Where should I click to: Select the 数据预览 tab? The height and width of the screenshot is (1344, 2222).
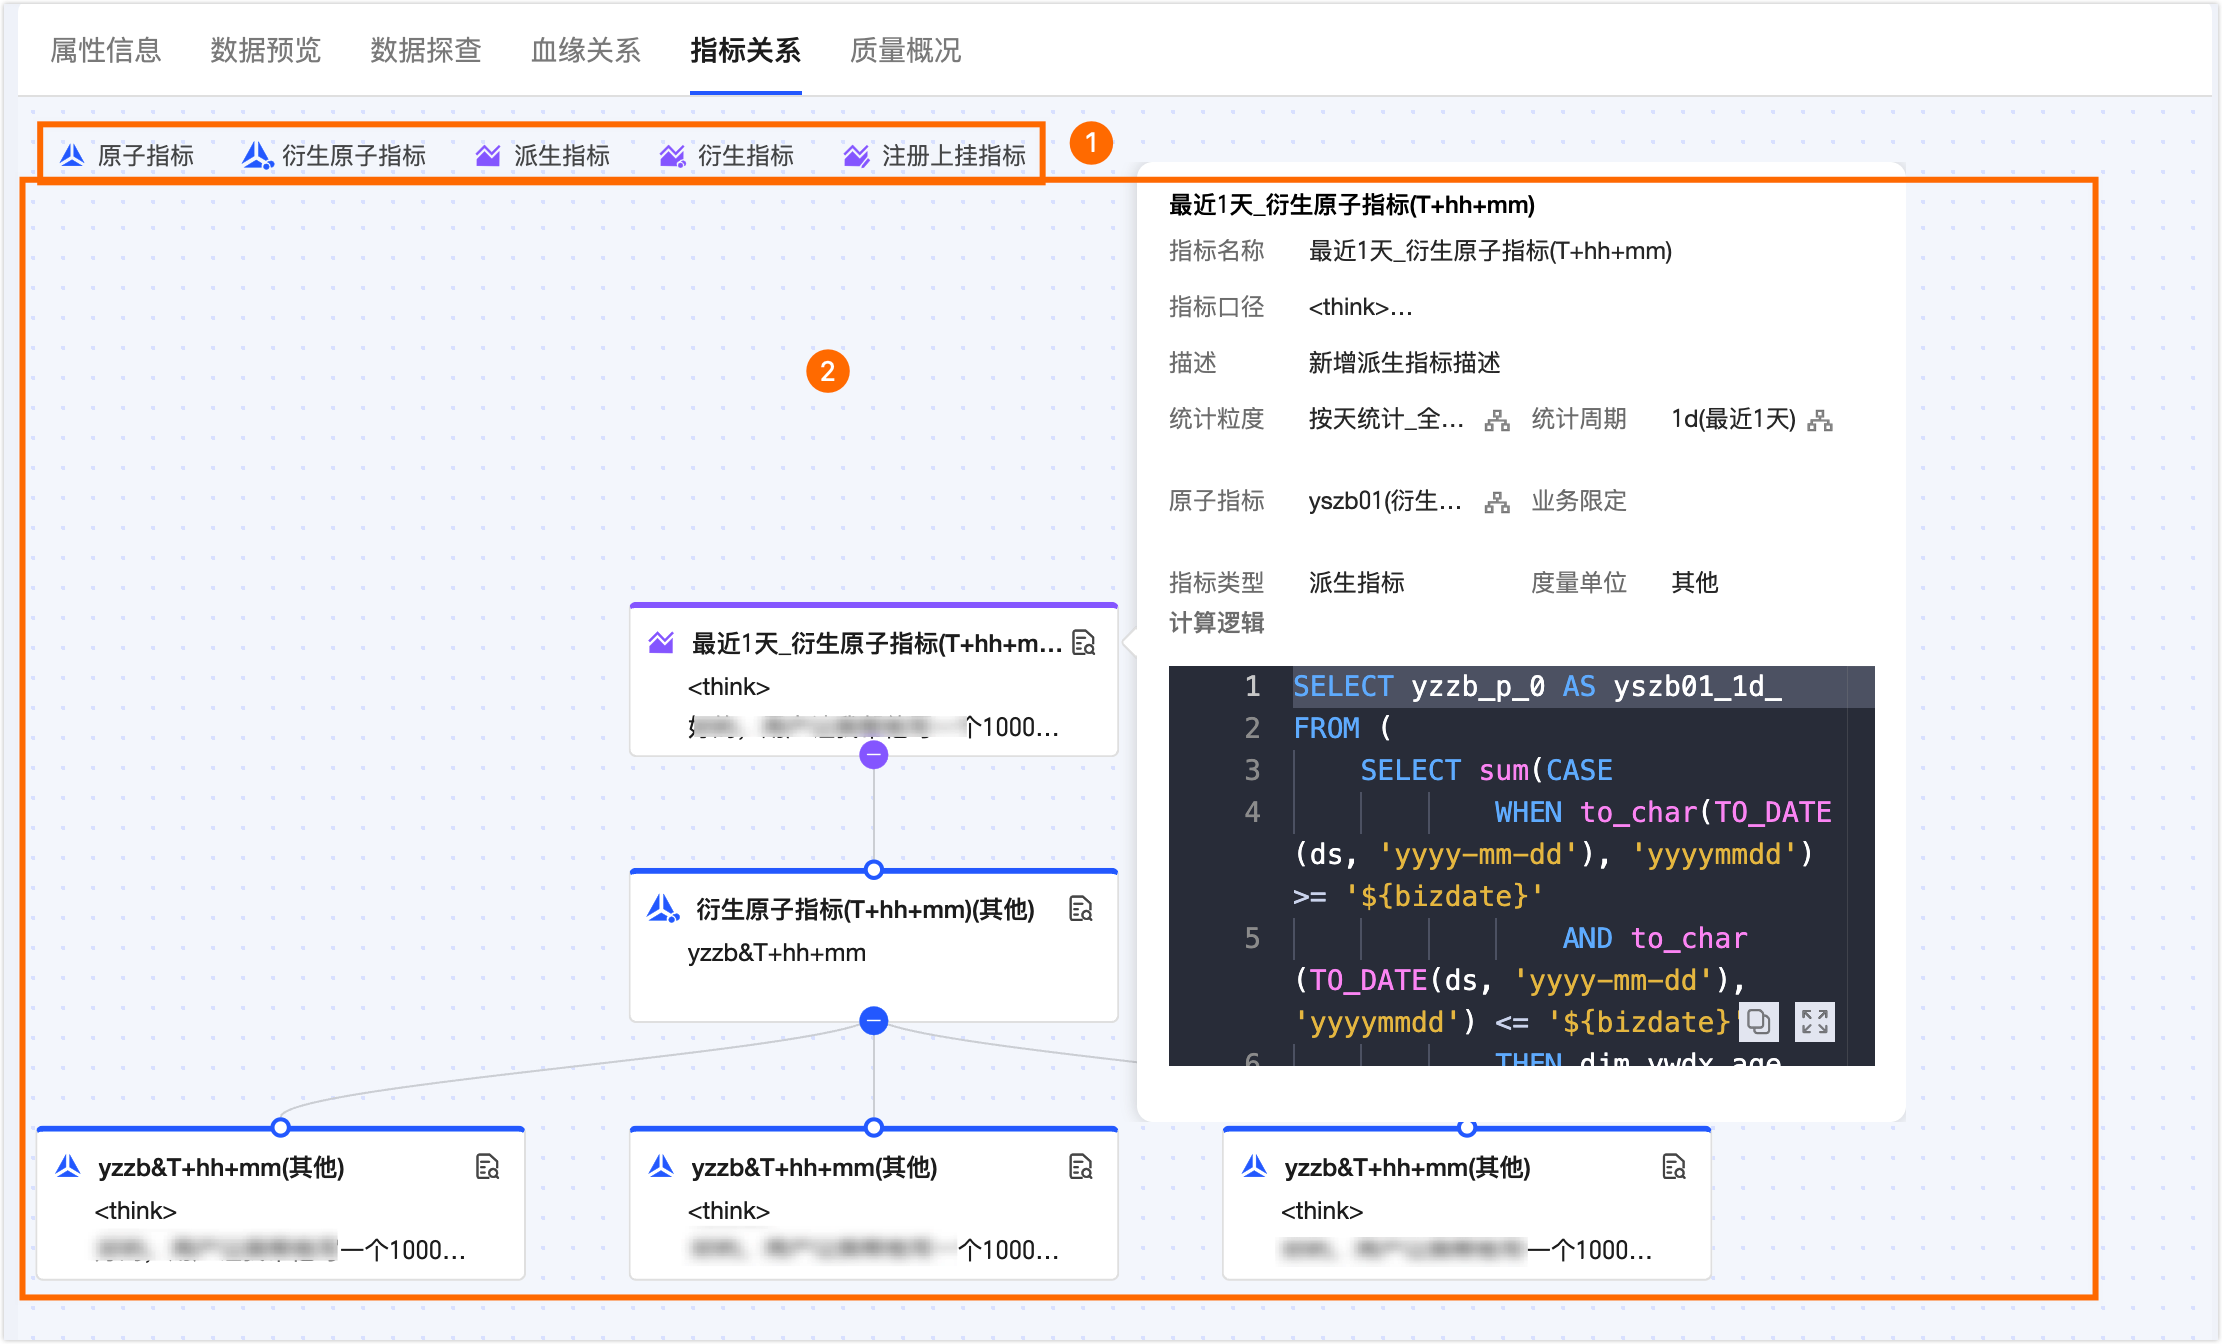click(x=265, y=50)
